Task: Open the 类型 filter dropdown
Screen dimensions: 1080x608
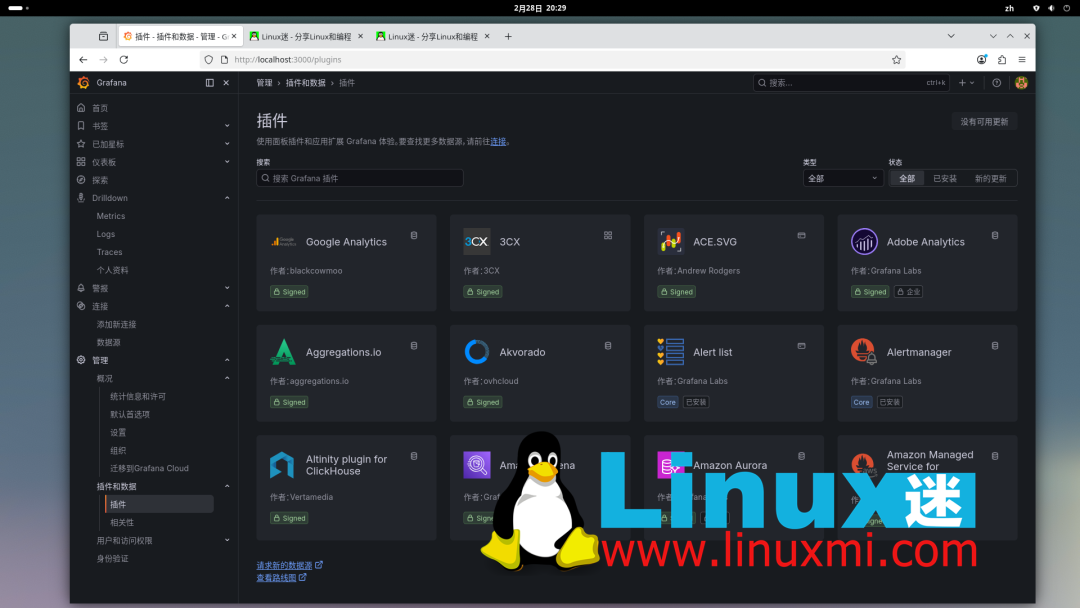Action: (843, 177)
